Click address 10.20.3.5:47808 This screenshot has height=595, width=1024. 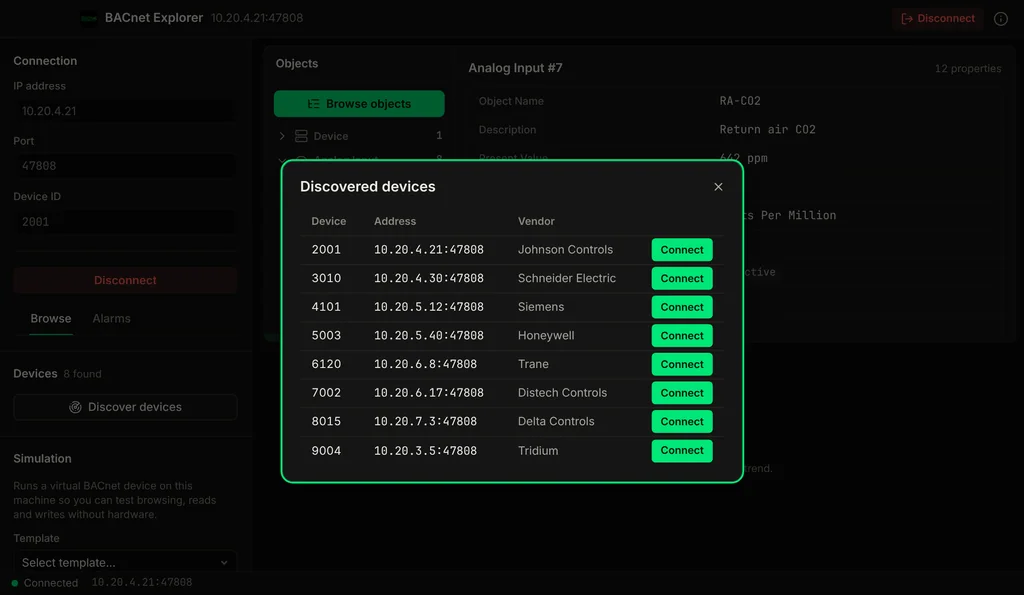[425, 451]
